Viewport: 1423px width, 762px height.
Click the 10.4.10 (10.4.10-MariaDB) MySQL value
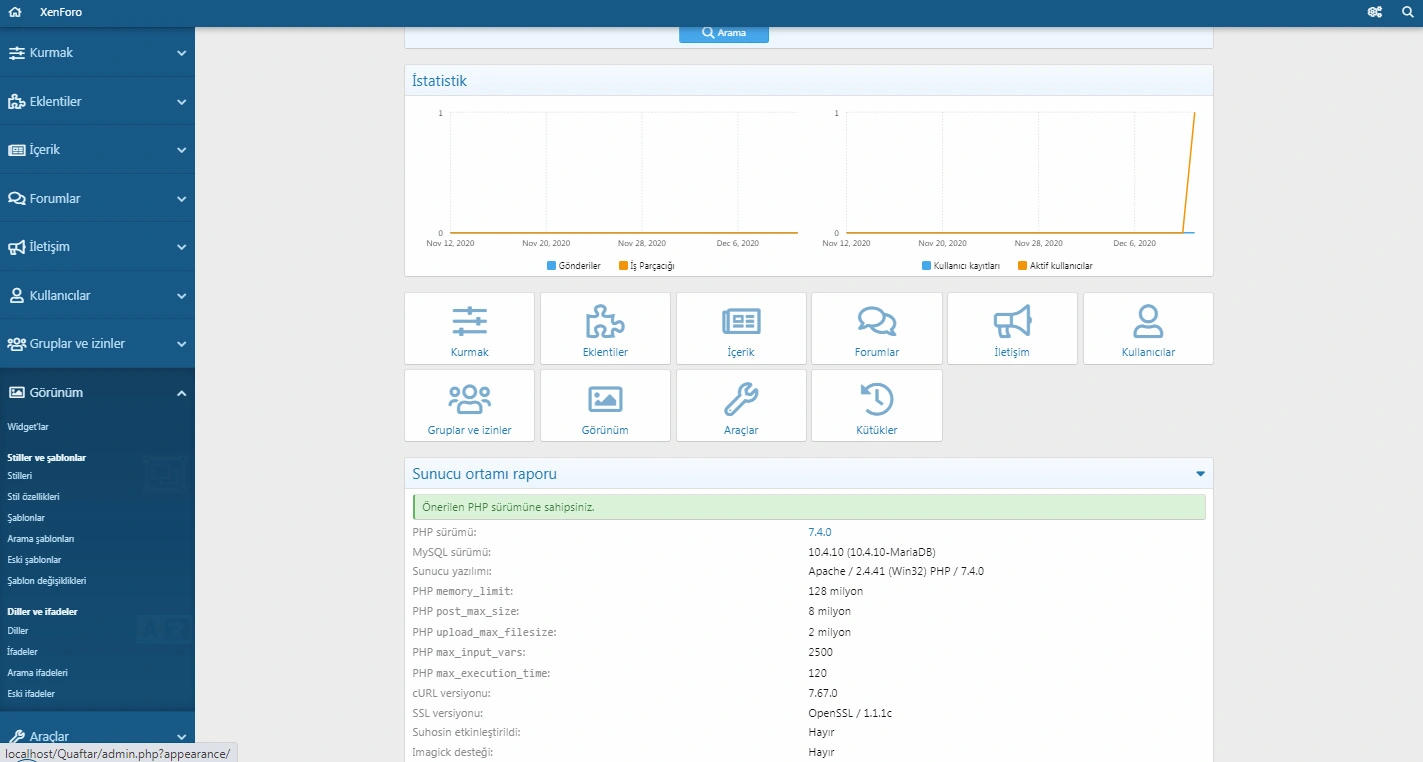pyautogui.click(x=872, y=552)
